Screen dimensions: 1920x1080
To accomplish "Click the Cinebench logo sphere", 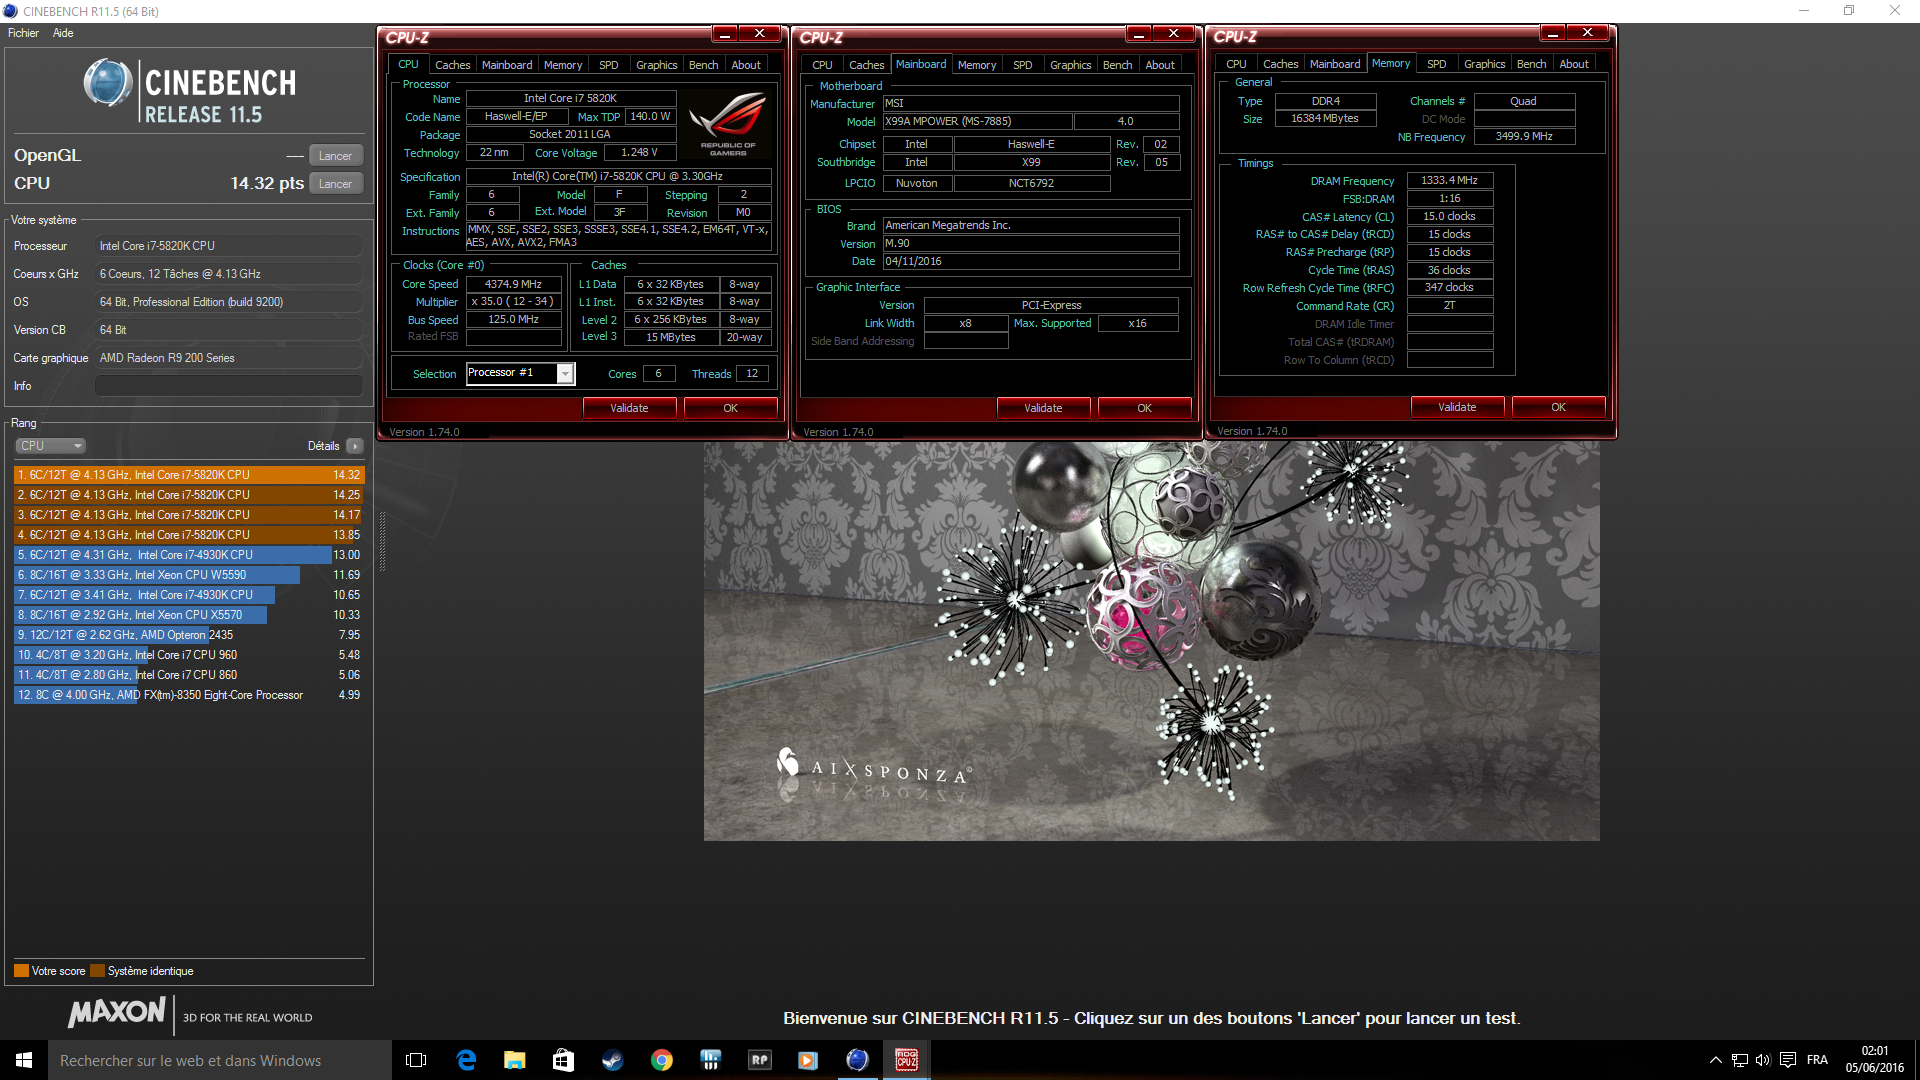I will (108, 83).
